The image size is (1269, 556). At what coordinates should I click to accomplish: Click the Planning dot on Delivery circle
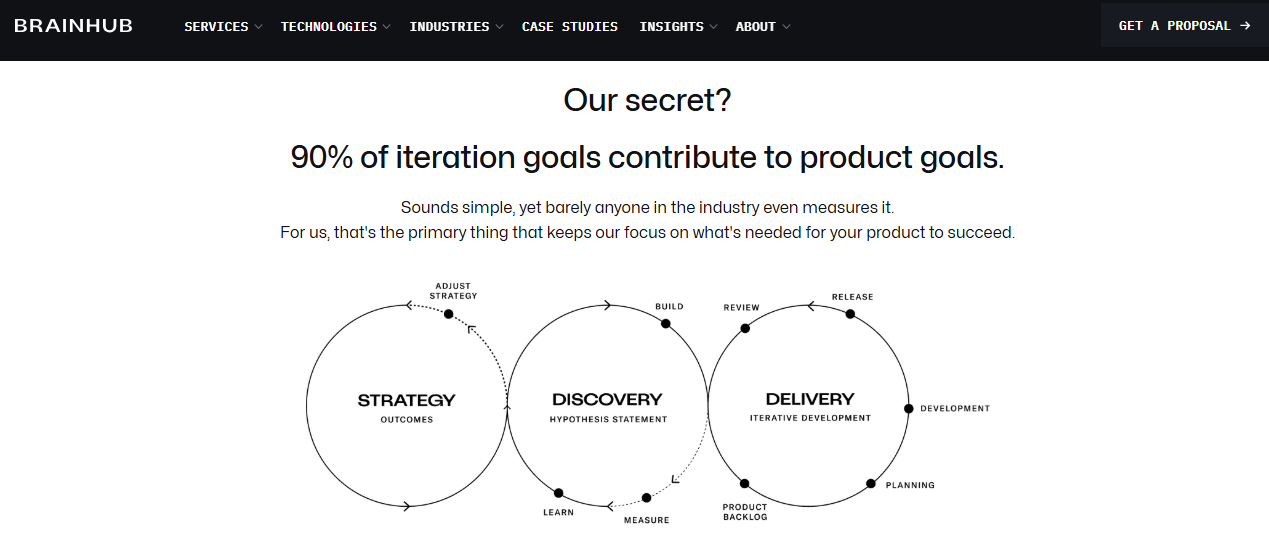(x=870, y=484)
